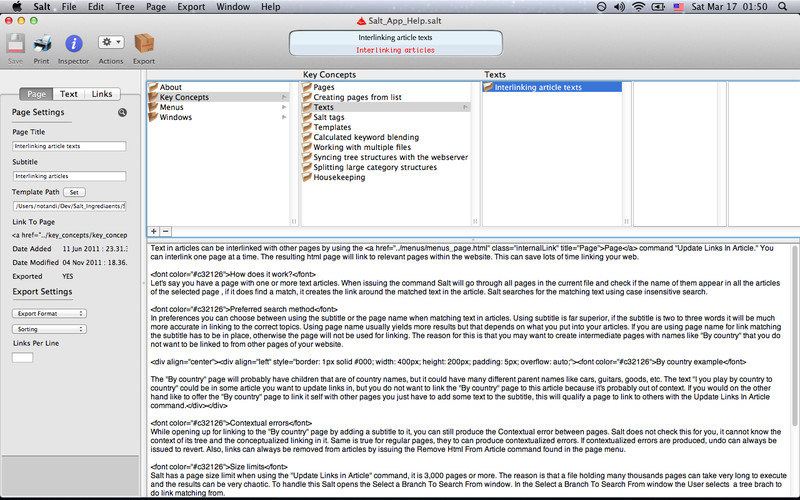Image resolution: width=800 pixels, height=500 pixels.
Task: Expand the Menus row arrow
Action: click(x=284, y=107)
